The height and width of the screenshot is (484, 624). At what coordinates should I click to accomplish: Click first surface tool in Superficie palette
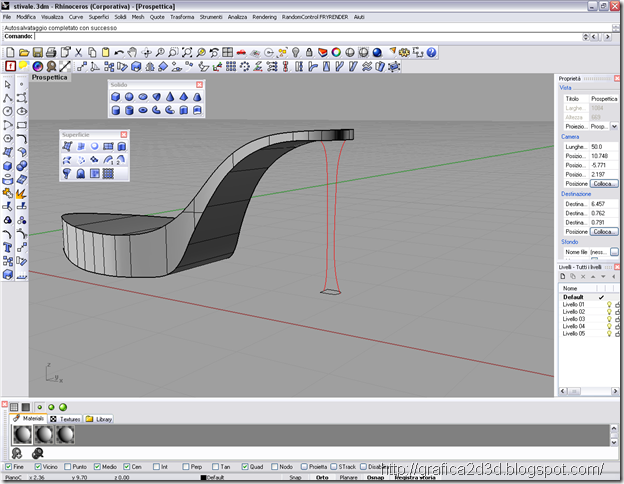click(67, 146)
